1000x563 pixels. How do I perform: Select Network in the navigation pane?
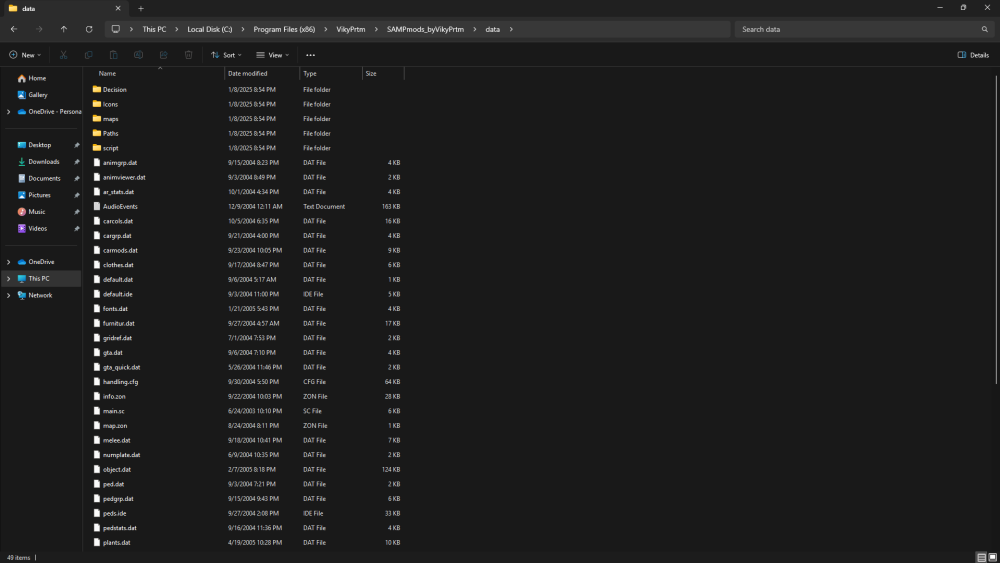40,295
